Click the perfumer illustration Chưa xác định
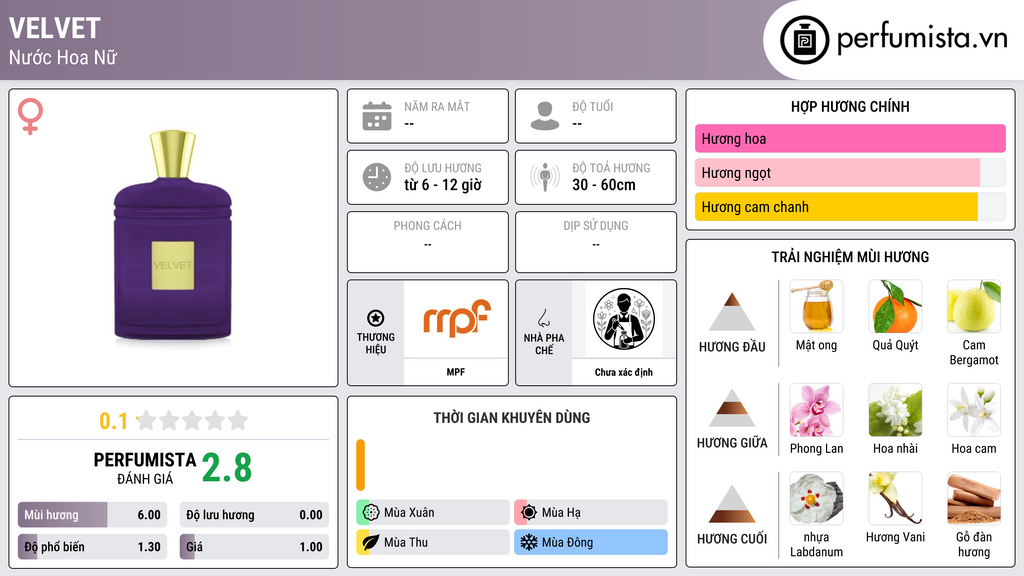 tap(624, 319)
